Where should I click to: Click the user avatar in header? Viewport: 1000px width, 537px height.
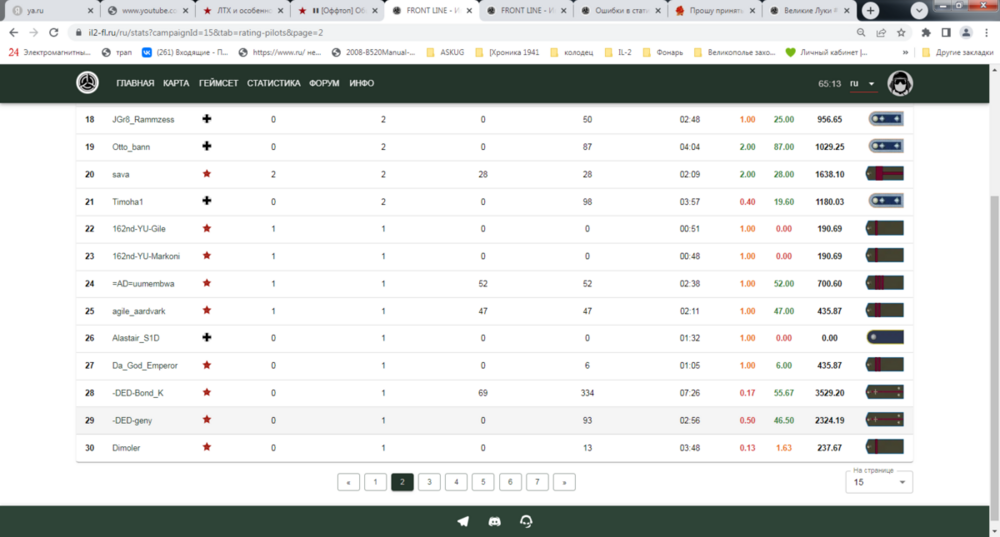[x=900, y=83]
